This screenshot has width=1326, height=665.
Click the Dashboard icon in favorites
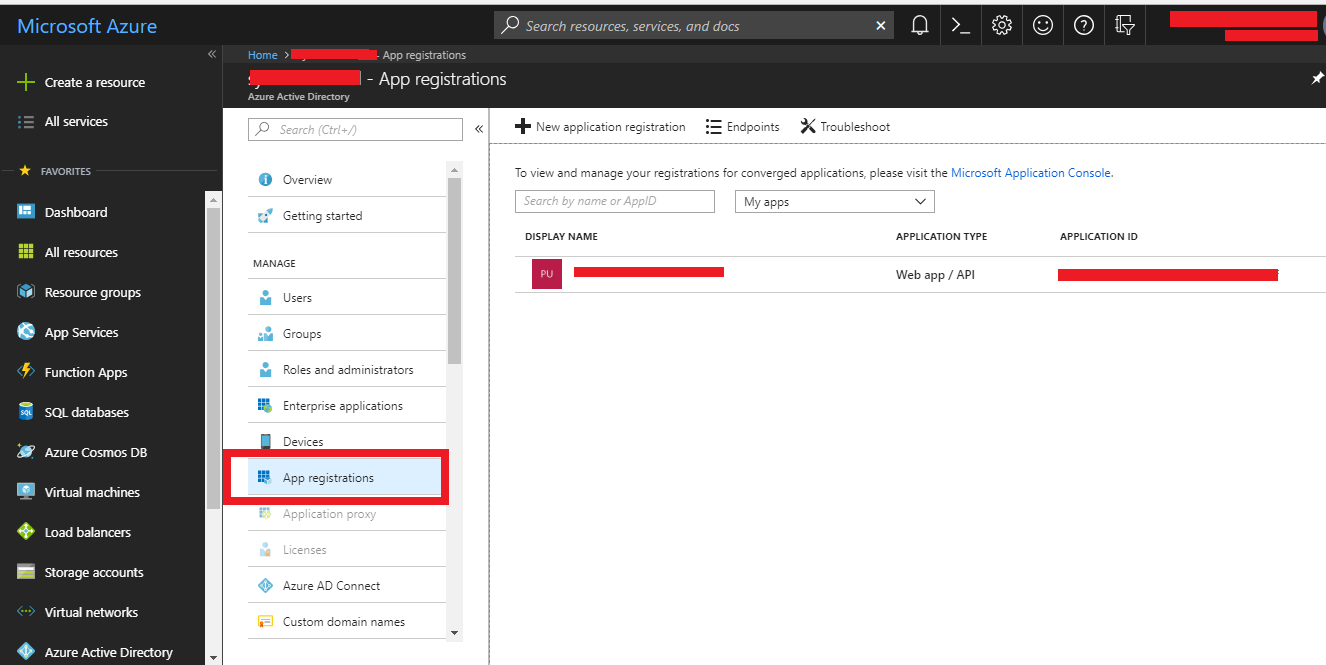coord(26,212)
